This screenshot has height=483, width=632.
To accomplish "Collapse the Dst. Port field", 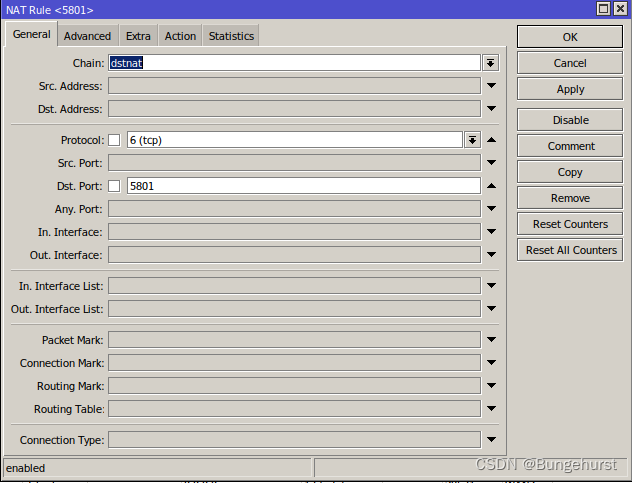I will coord(491,186).
